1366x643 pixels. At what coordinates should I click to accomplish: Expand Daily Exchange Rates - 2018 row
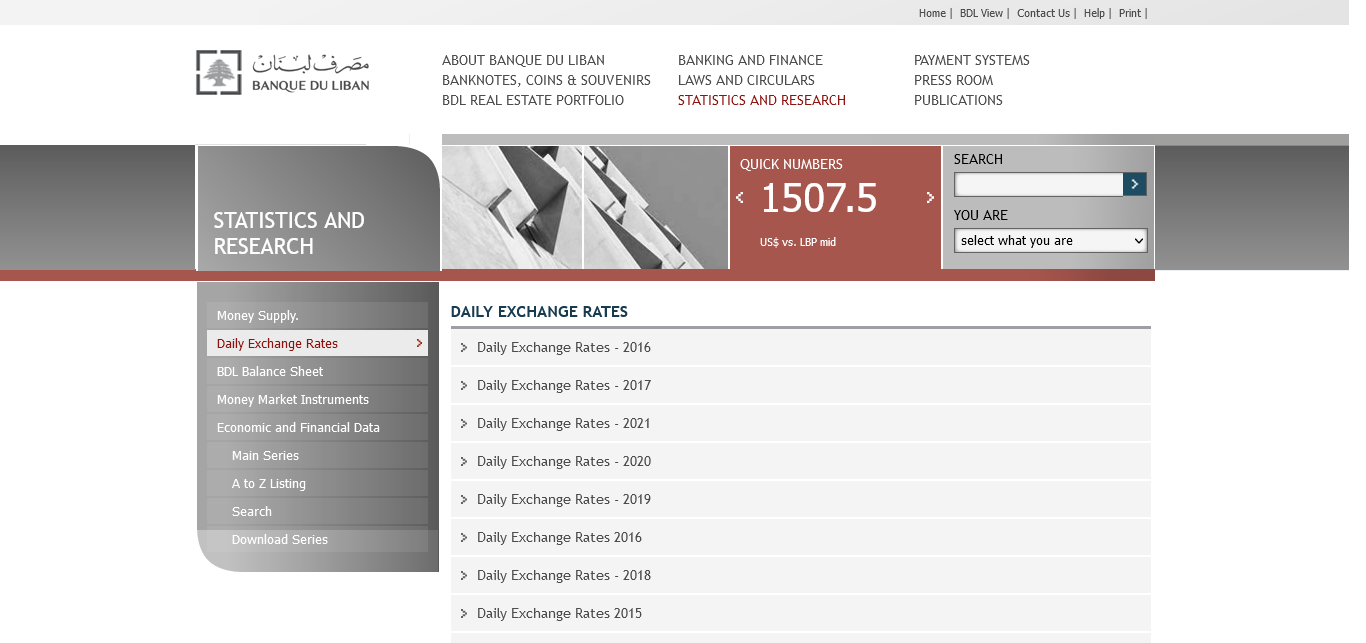pos(564,576)
